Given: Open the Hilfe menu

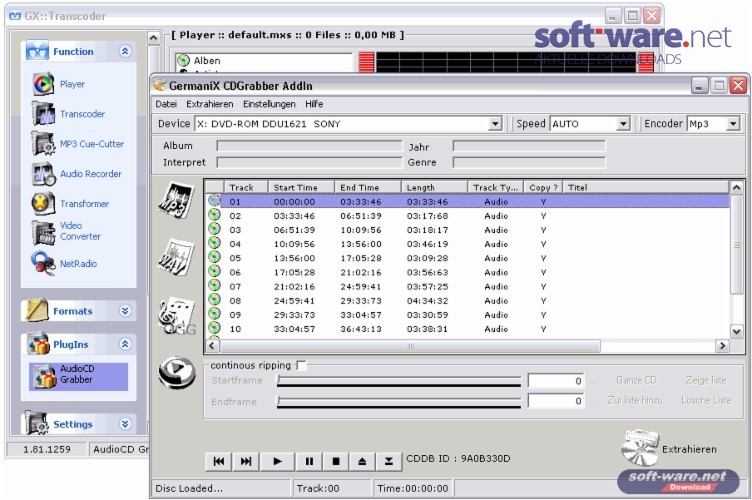Looking at the screenshot, I should [x=314, y=104].
